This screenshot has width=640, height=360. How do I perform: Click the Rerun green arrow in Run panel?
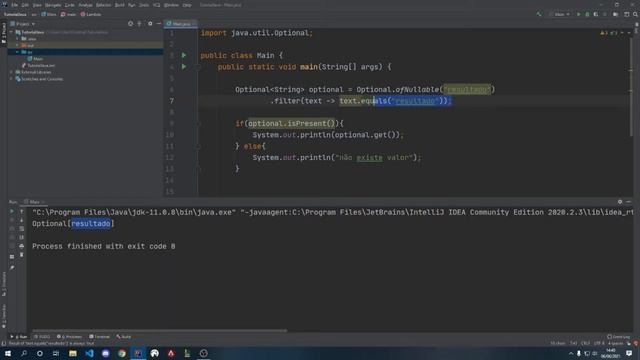[x=12, y=211]
